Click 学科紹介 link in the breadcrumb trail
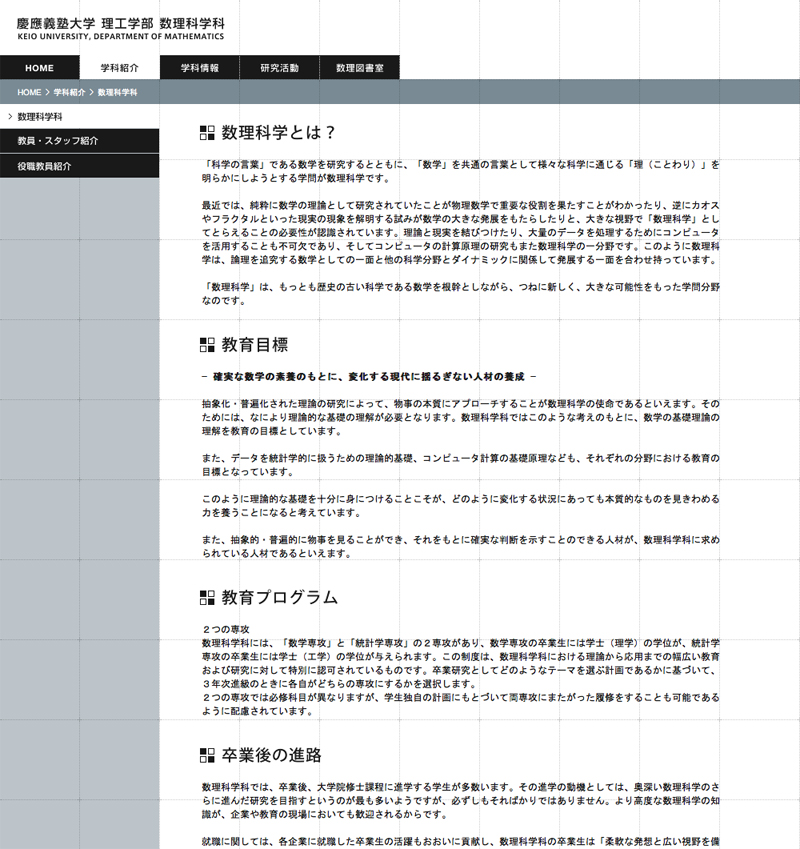 click(69, 92)
